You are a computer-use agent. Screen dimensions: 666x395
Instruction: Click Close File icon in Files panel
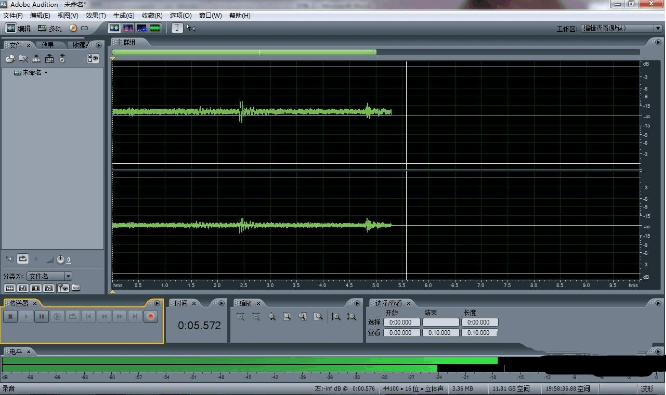pos(23,59)
